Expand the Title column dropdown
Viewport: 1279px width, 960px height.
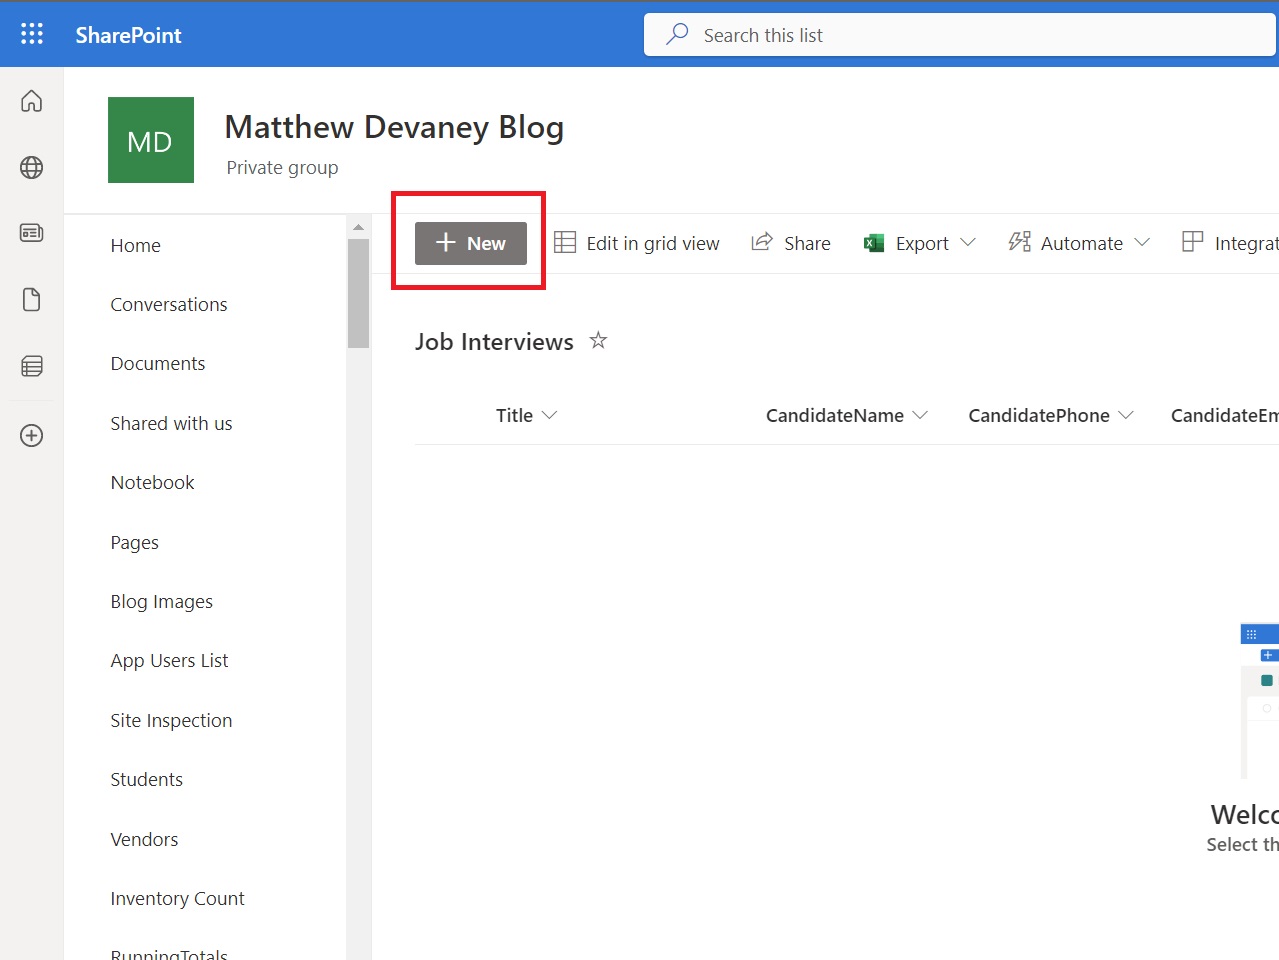tap(550, 415)
